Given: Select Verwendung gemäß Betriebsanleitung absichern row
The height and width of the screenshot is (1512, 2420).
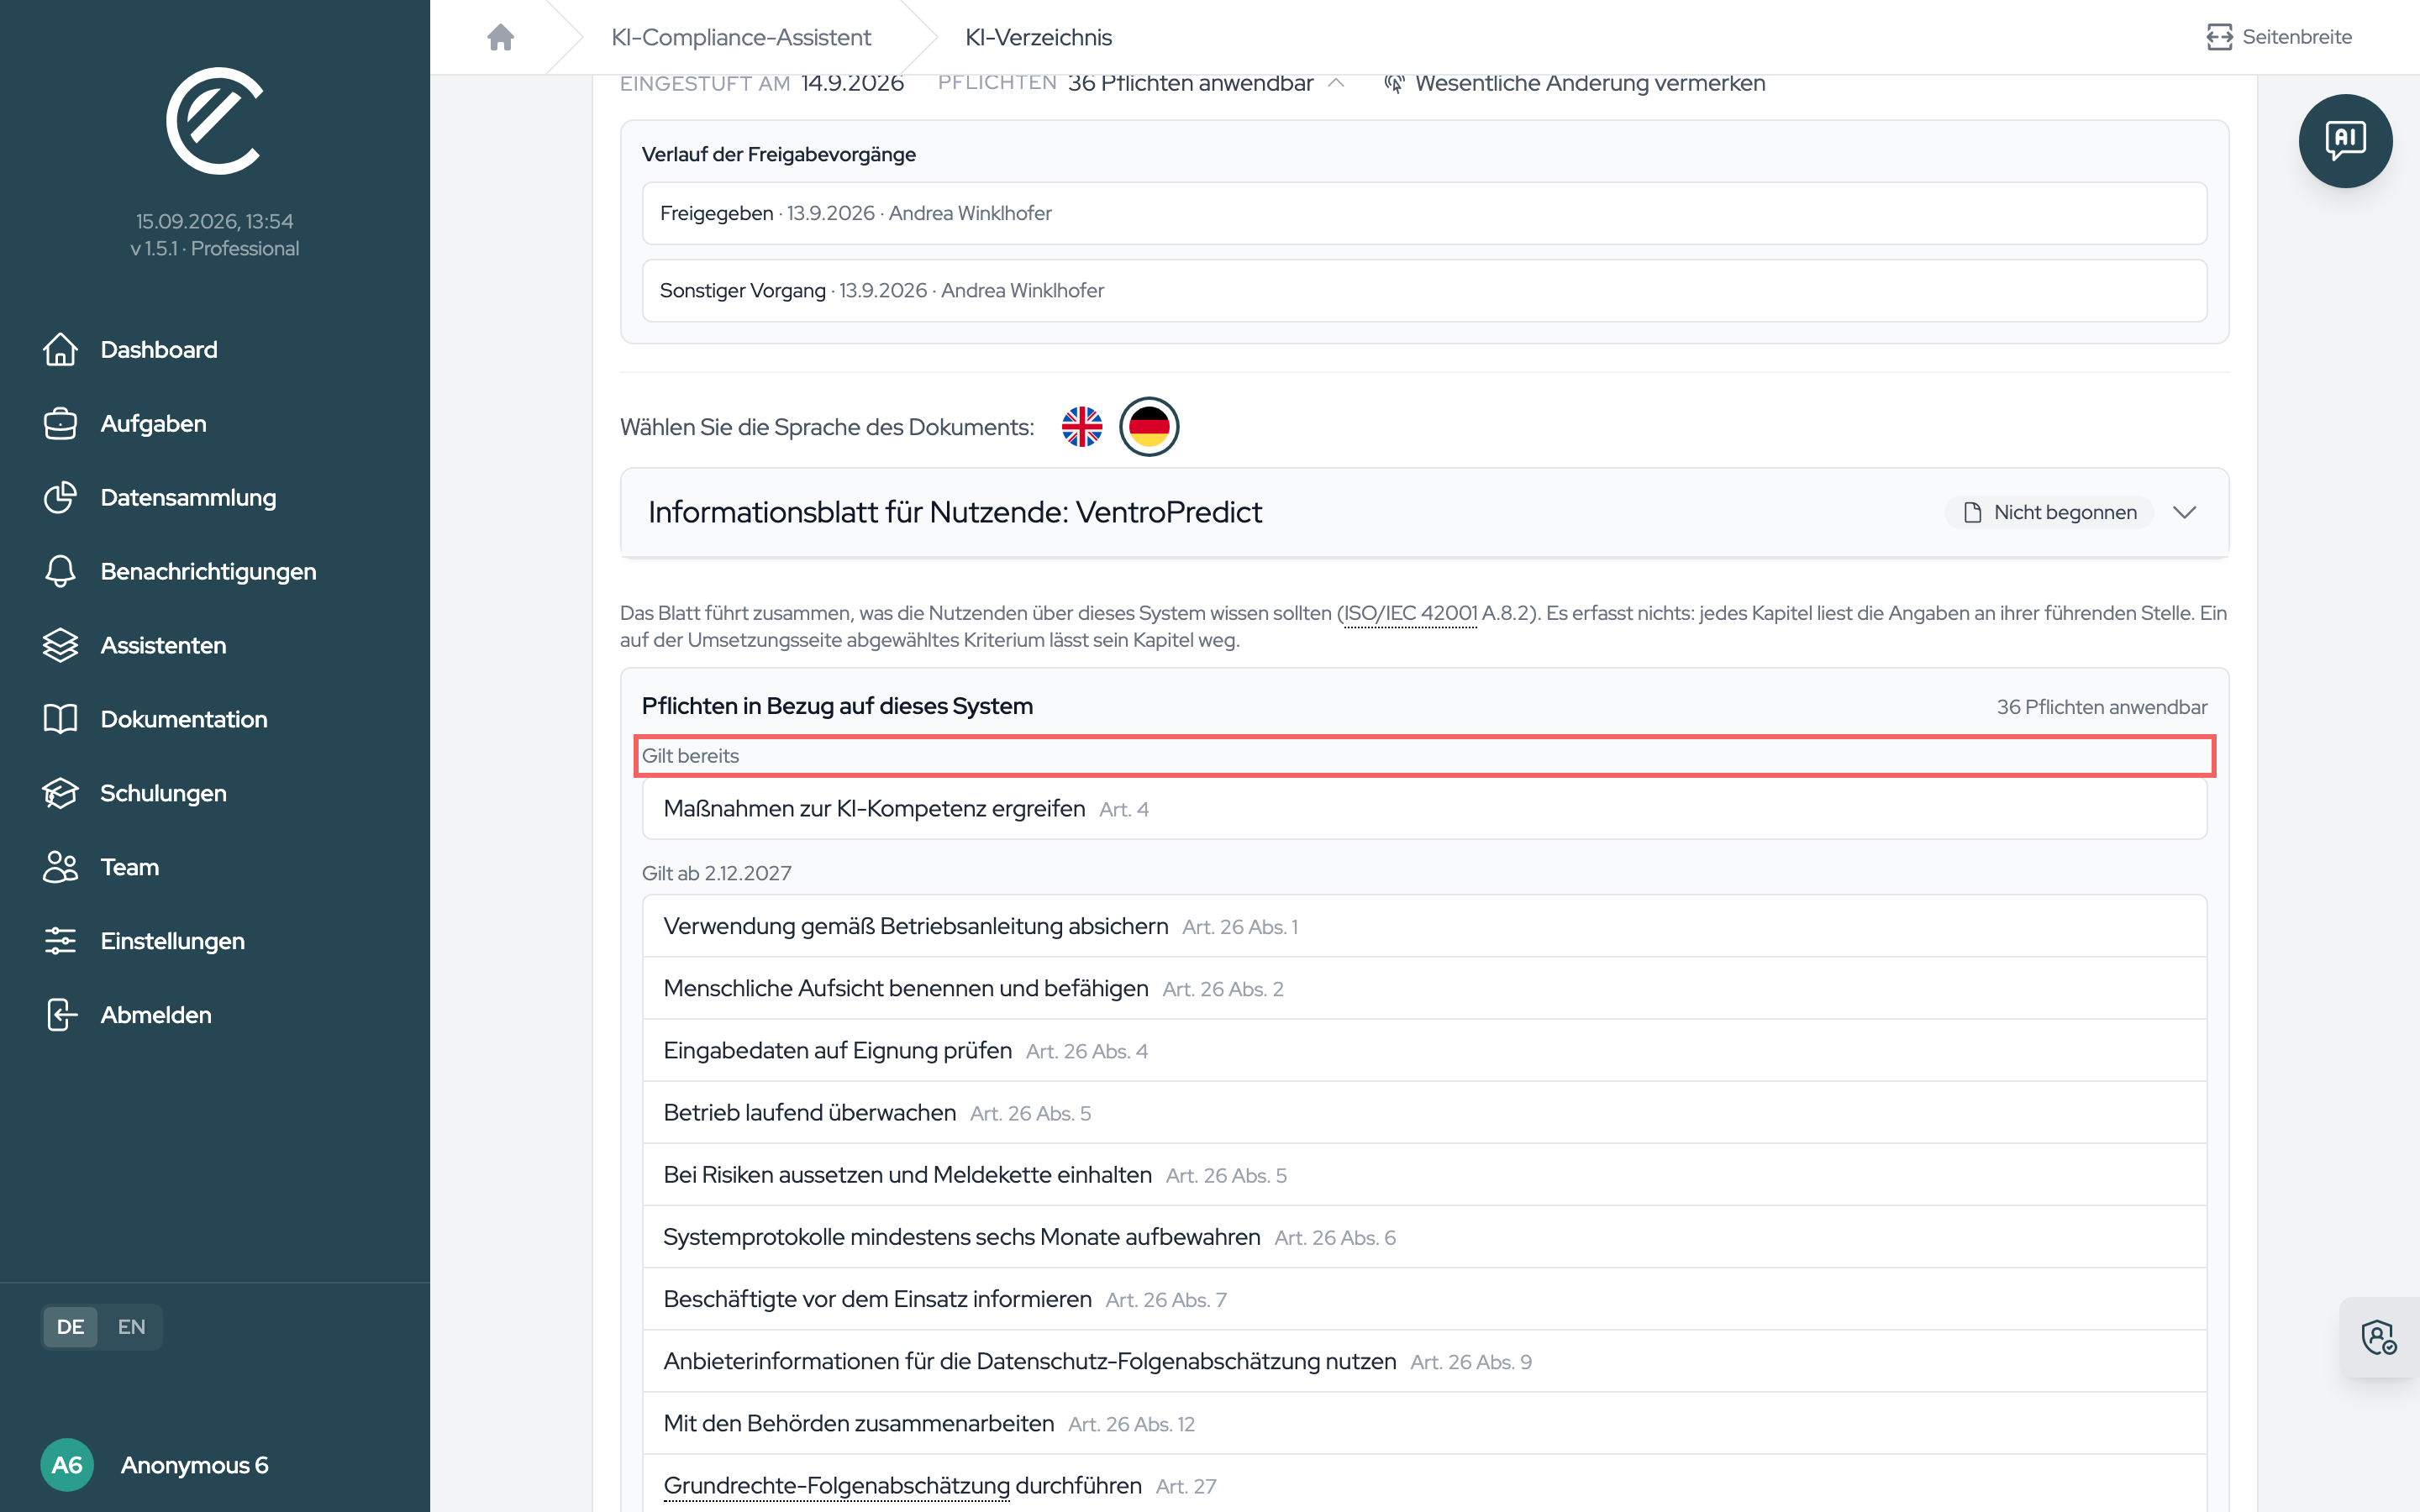Looking at the screenshot, I should coord(1424,926).
